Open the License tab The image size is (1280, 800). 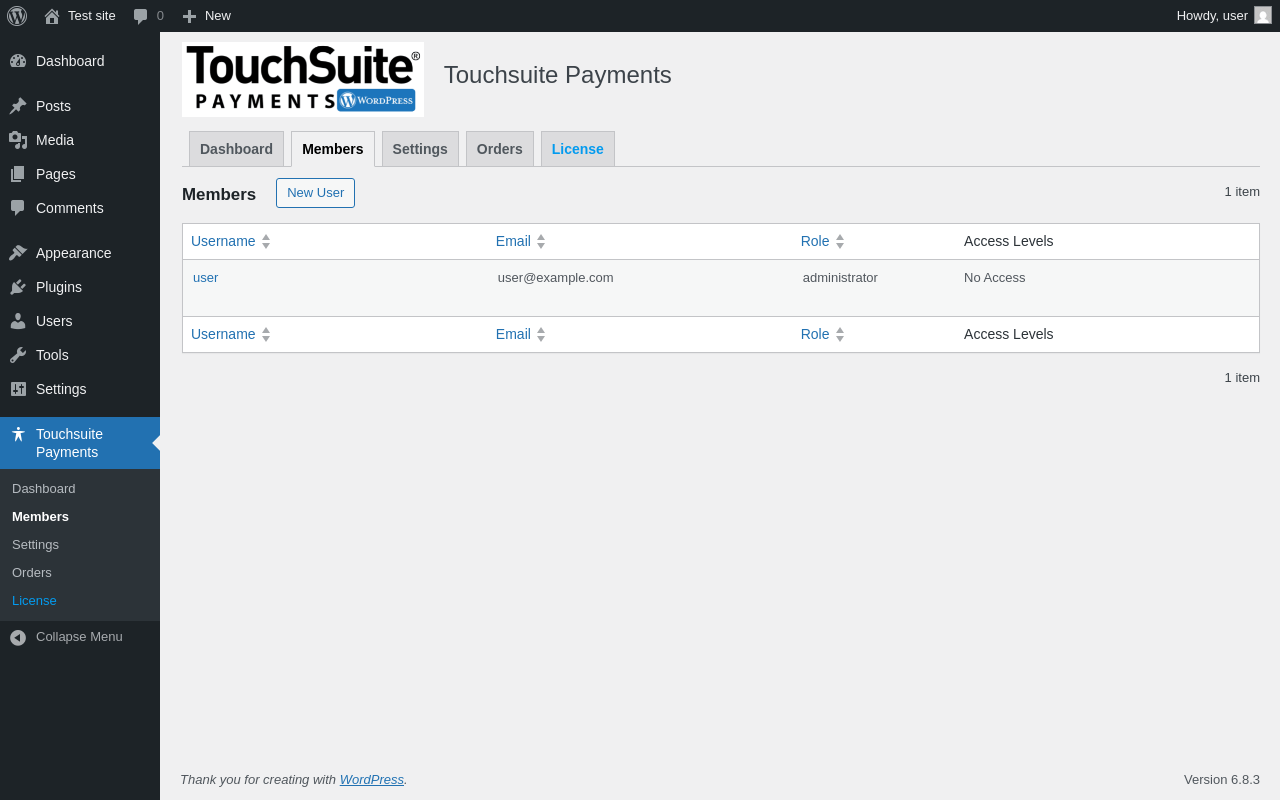578,149
